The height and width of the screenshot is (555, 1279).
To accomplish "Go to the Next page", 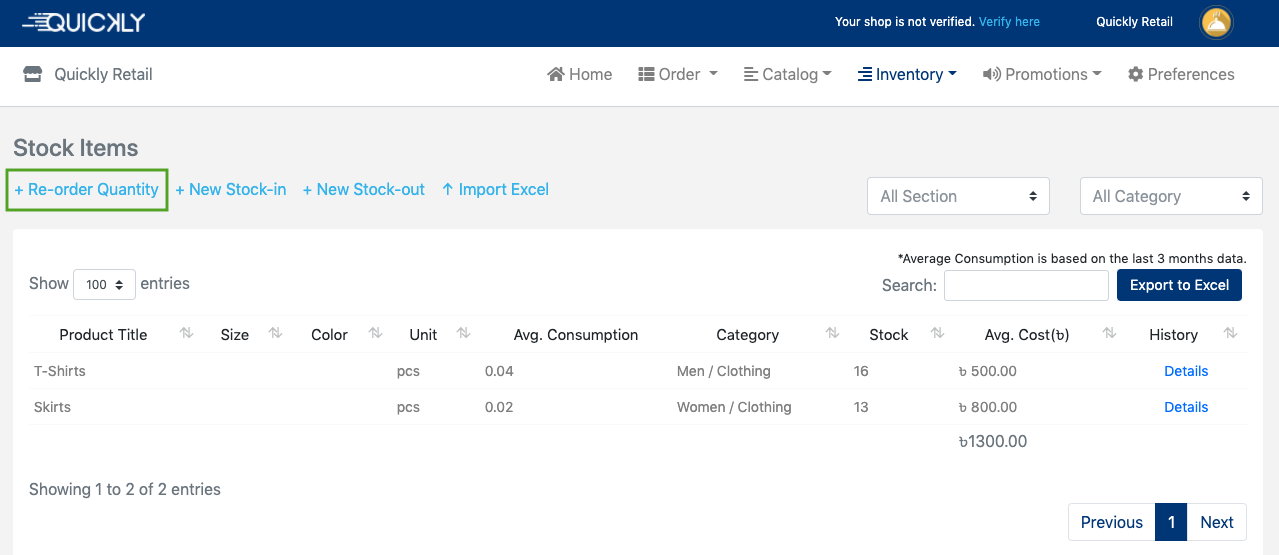I will (1216, 522).
